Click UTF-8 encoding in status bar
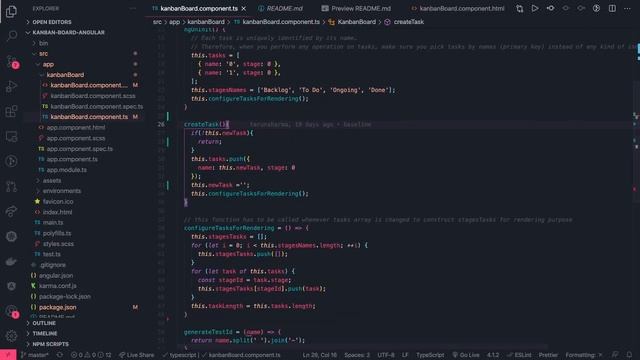Viewport: 640px width, 360px height. click(386, 355)
